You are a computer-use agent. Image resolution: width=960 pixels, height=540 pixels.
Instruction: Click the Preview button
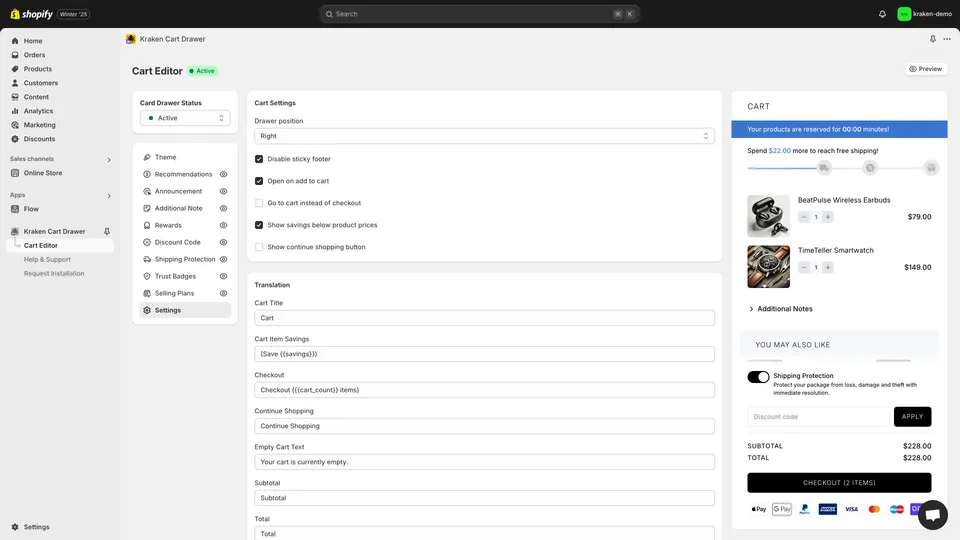925,69
